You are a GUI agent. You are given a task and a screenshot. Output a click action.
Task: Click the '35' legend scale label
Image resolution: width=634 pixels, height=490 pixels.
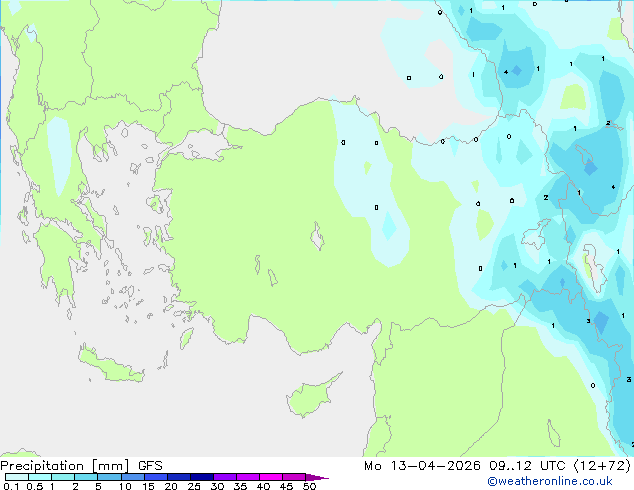point(241,486)
